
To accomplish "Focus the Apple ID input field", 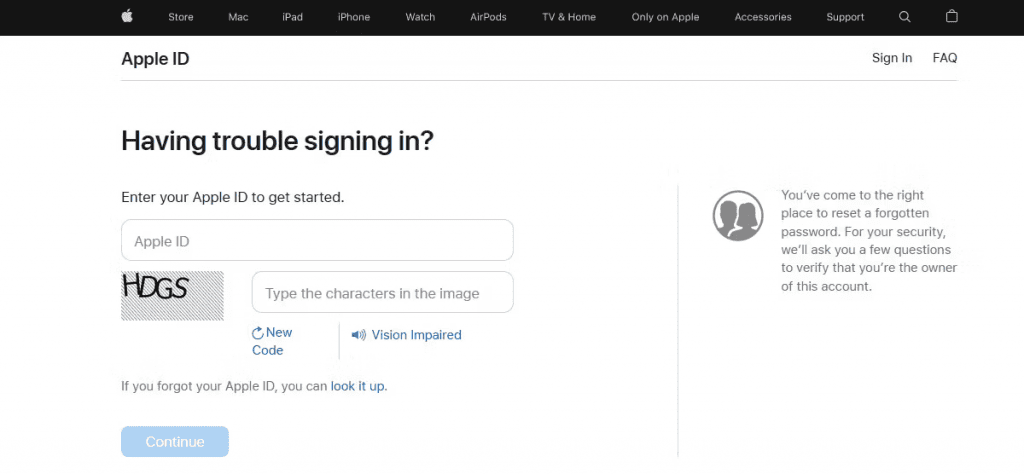I will (317, 241).
